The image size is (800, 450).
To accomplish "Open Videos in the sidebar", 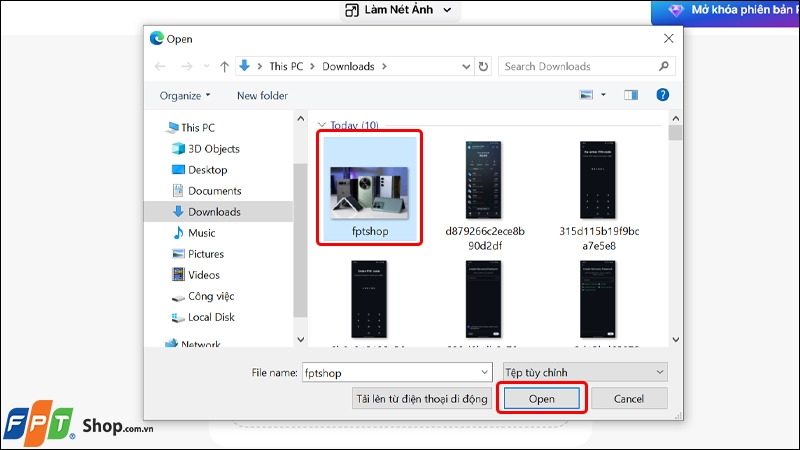I will [x=204, y=275].
